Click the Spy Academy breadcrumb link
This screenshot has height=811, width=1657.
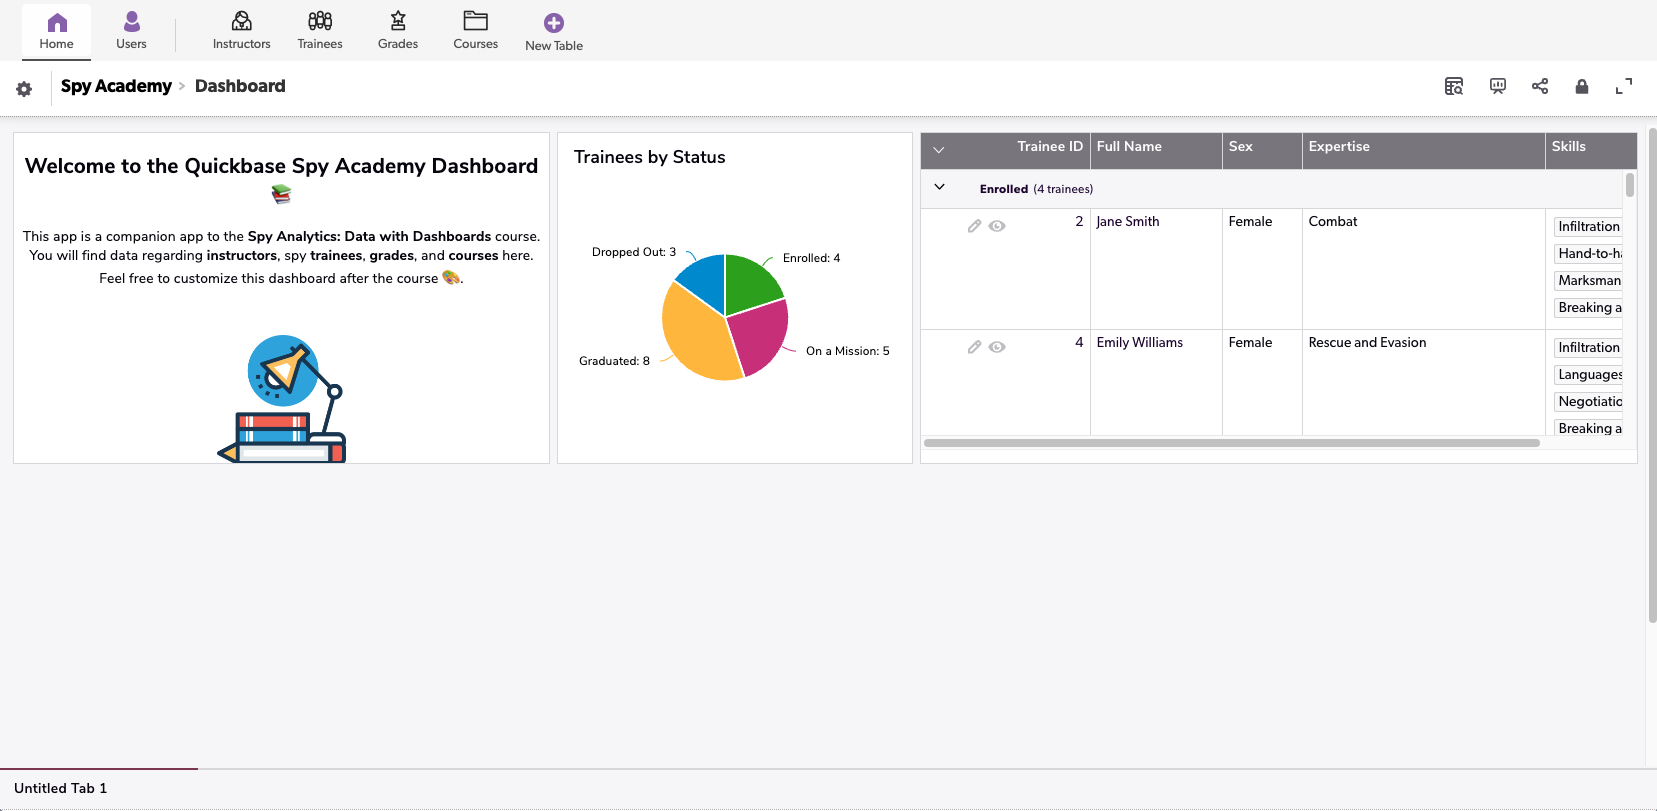pos(116,86)
